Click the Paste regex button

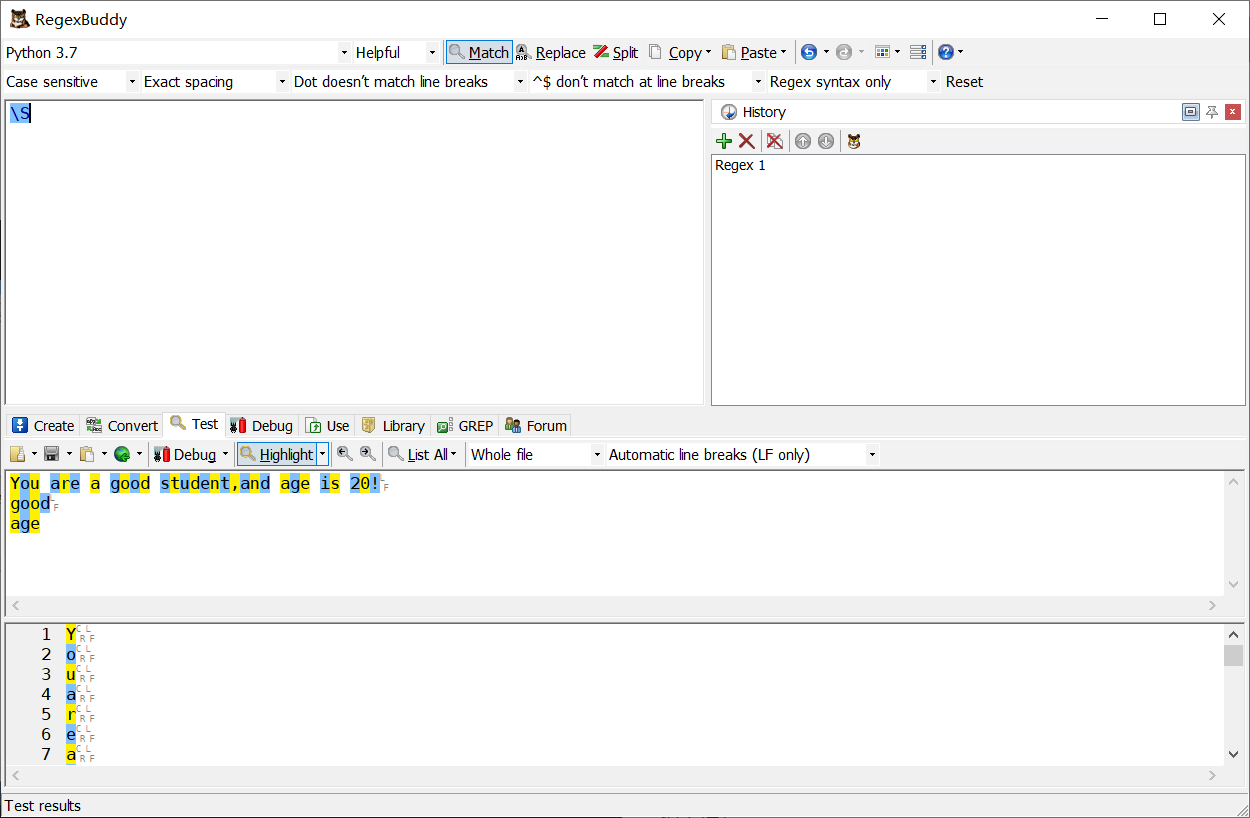point(749,52)
